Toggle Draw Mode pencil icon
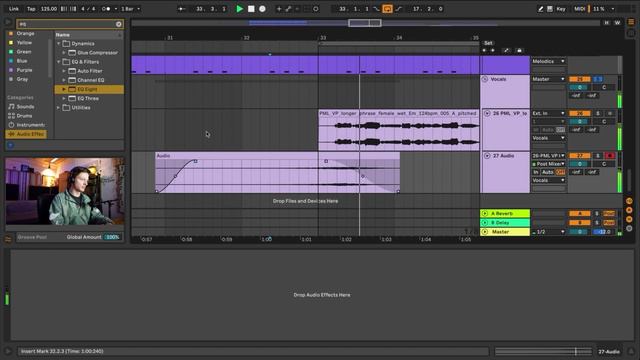Image resolution: width=640 pixels, height=360 pixels. 540,9
